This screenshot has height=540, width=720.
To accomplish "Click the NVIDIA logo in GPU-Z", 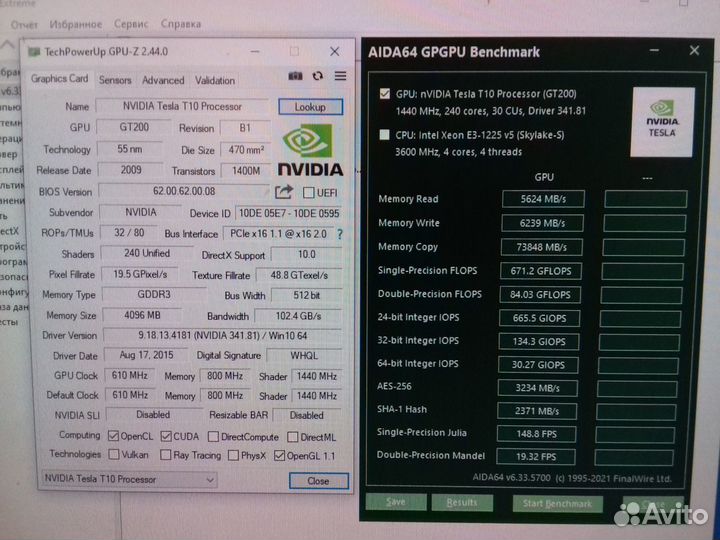I will (310, 150).
